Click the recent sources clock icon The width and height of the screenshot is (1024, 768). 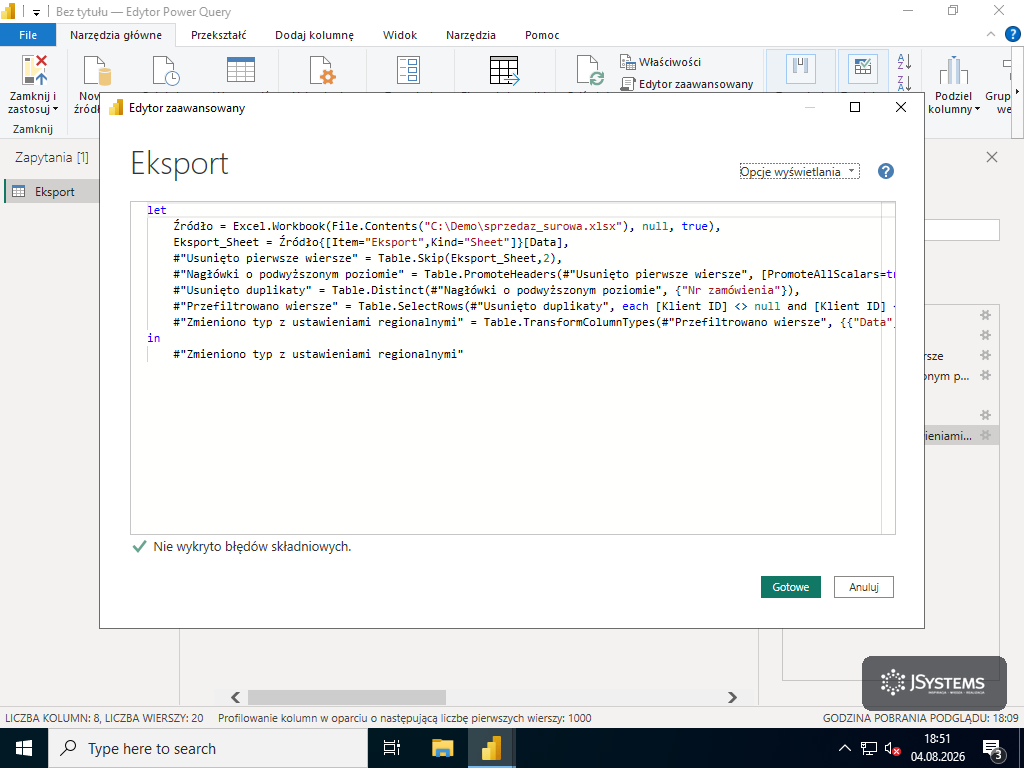(166, 71)
